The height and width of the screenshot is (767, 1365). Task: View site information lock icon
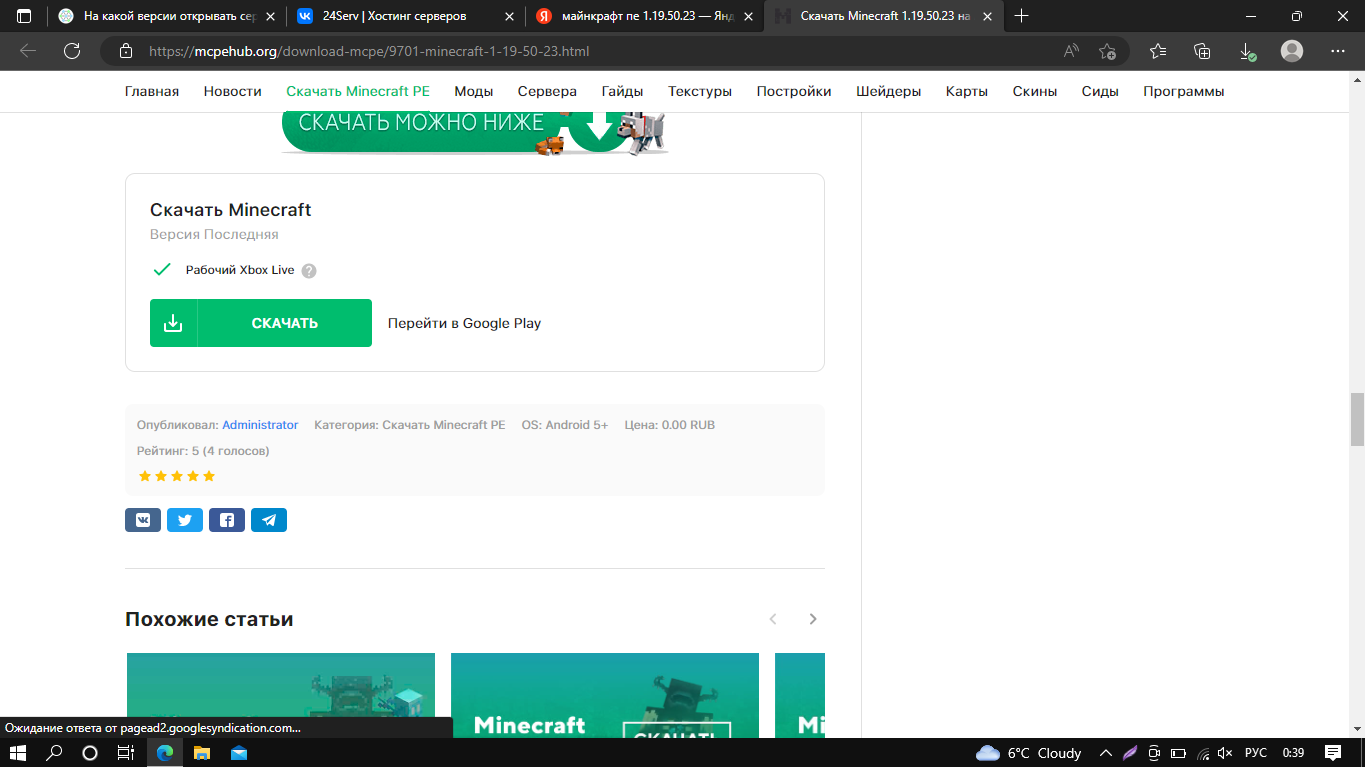(x=125, y=51)
